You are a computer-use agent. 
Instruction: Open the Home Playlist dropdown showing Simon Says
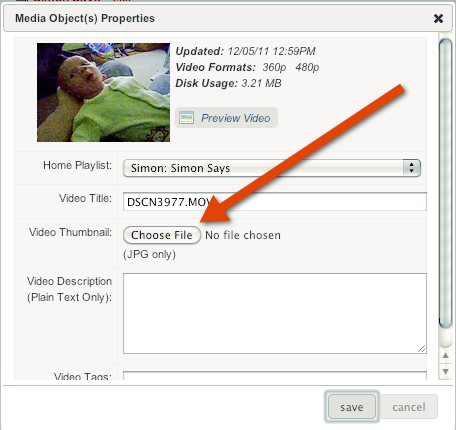[272, 168]
